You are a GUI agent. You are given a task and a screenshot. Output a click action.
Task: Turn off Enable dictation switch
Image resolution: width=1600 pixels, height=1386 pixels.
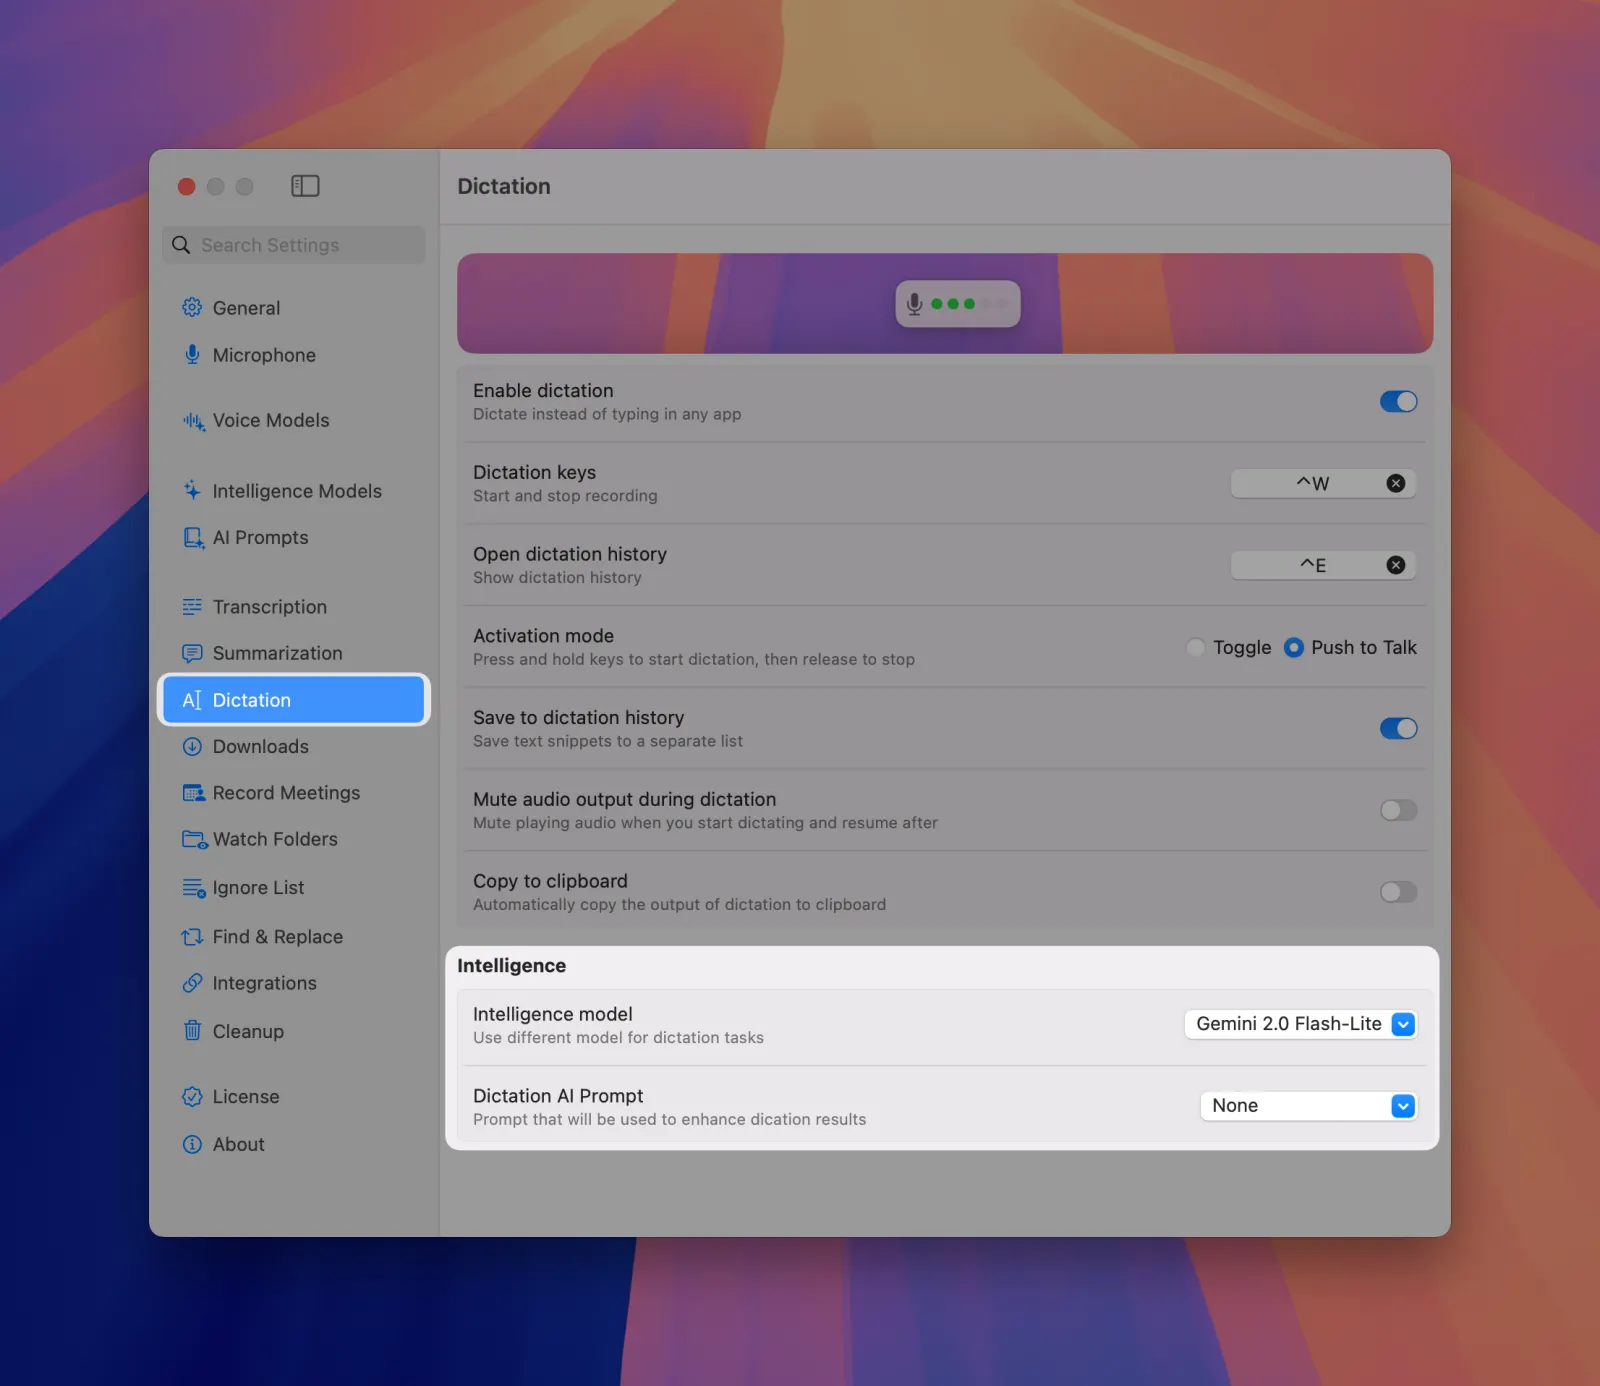click(x=1398, y=401)
